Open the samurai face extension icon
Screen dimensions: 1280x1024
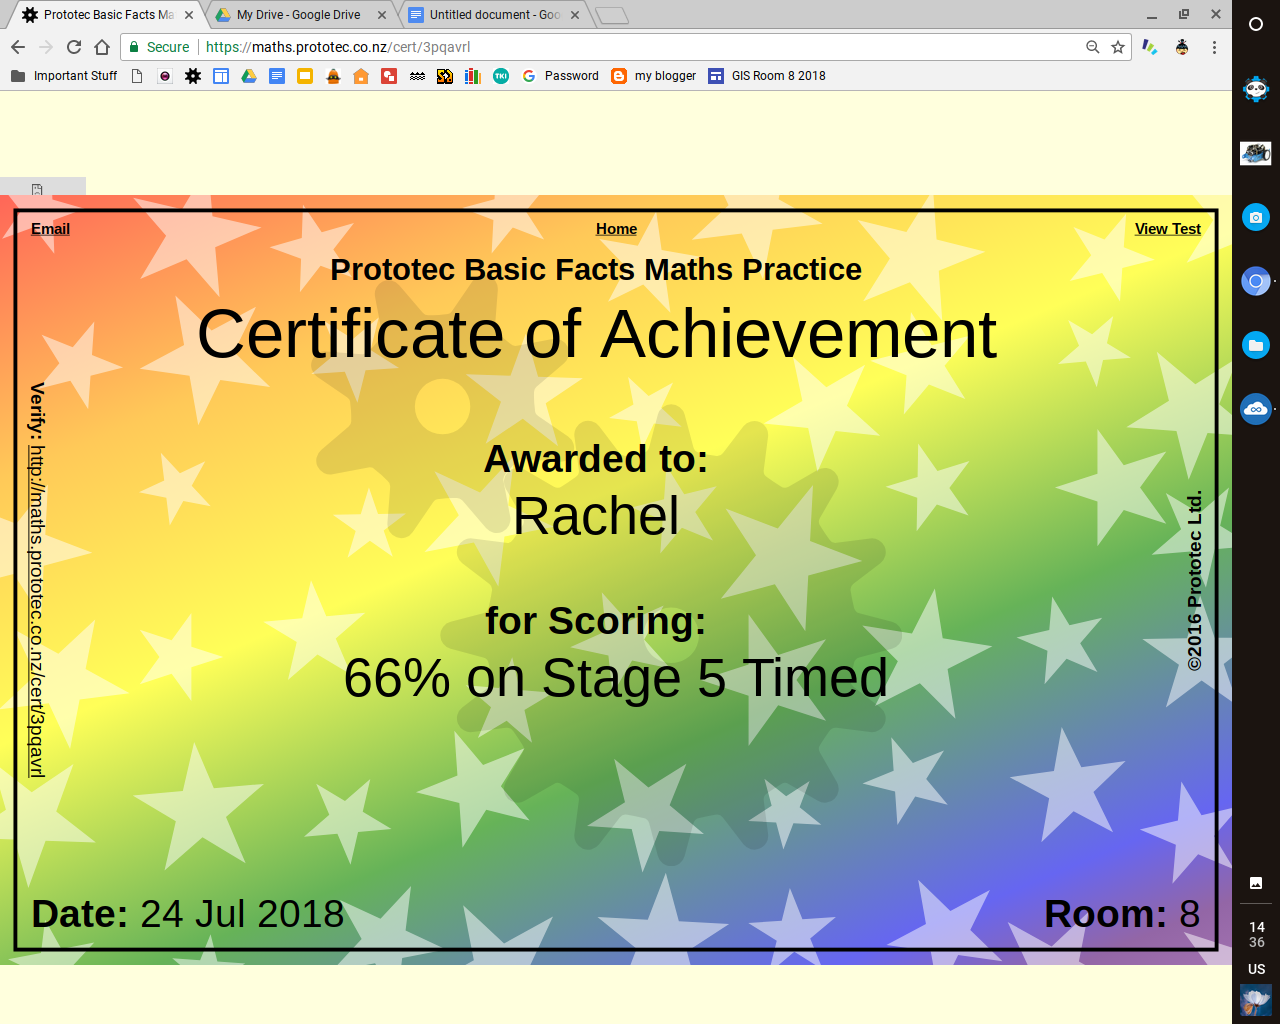coord(1182,47)
